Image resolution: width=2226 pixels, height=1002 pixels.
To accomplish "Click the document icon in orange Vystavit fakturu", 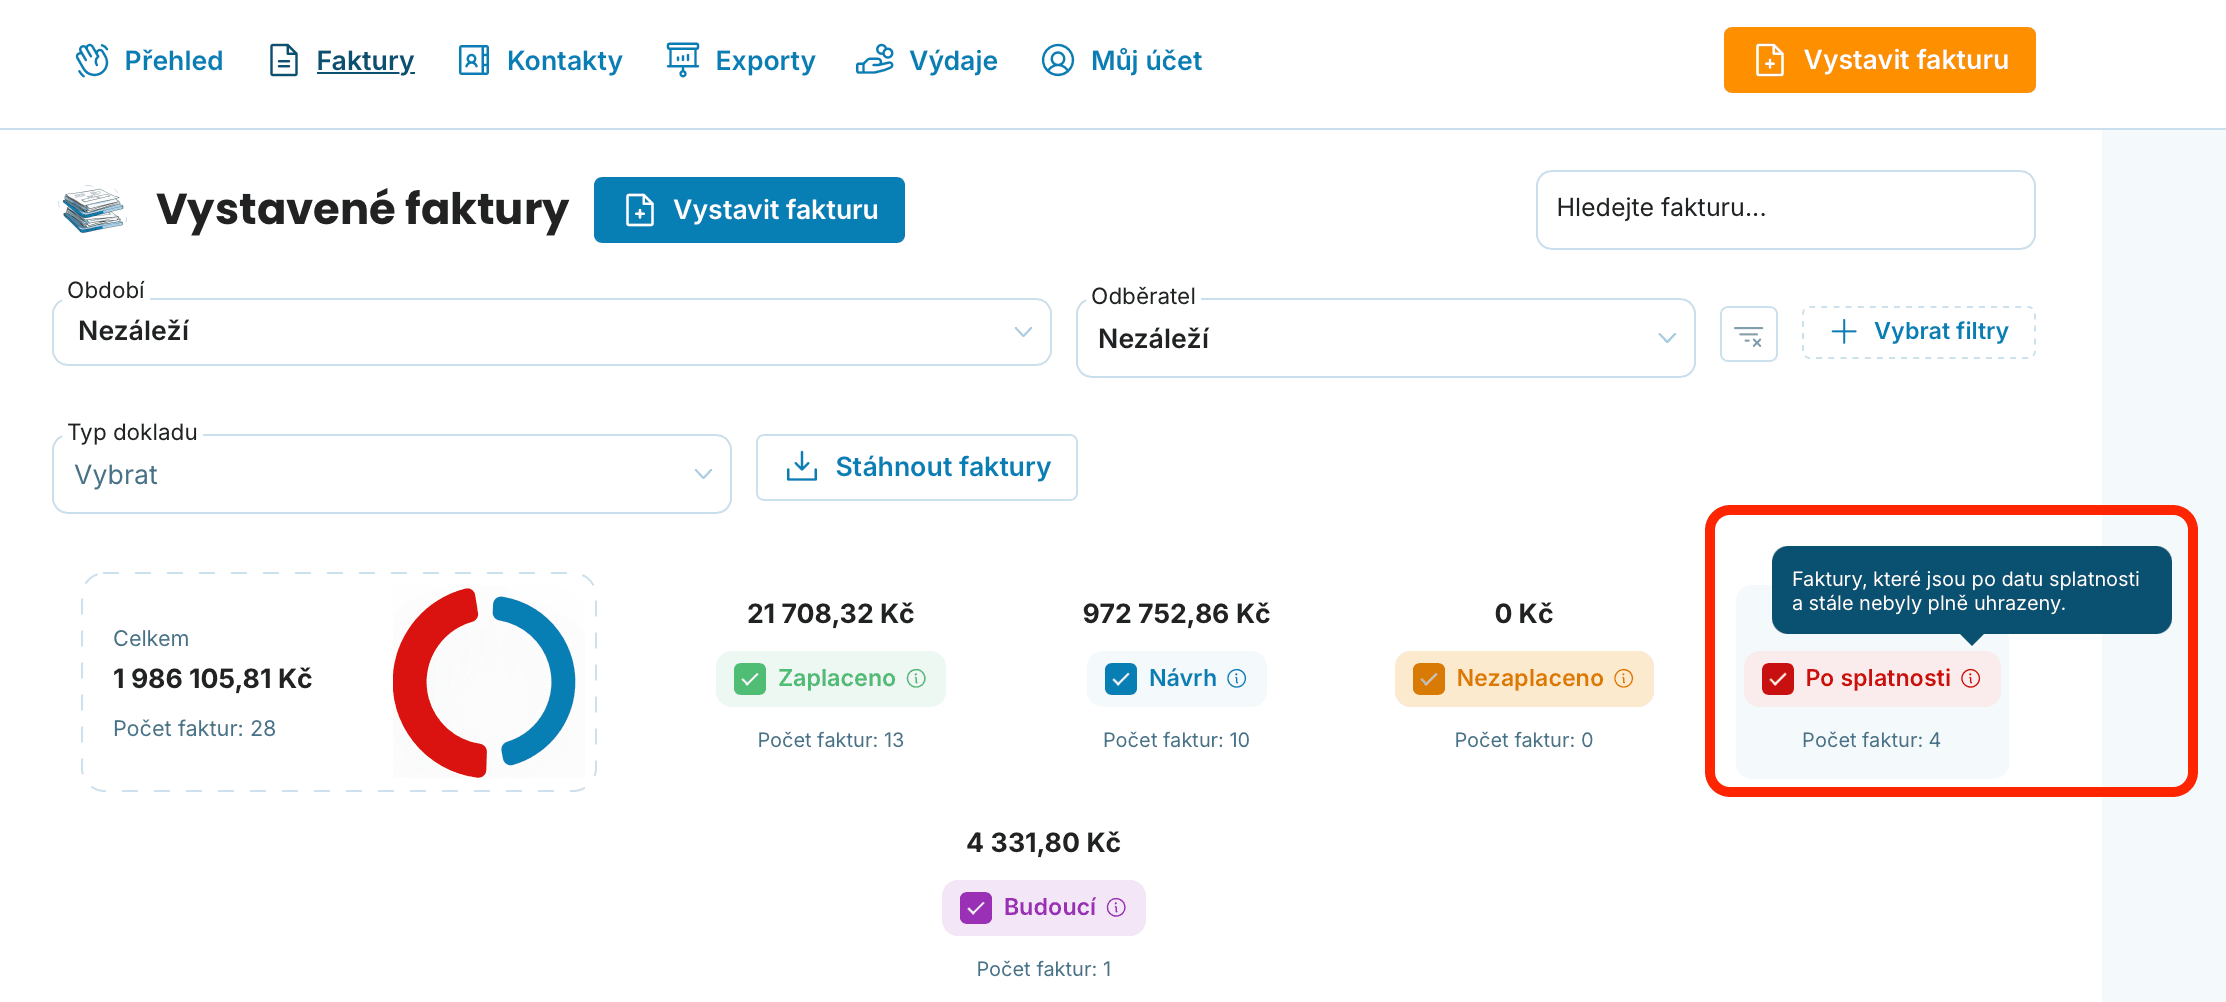I will [x=1770, y=60].
